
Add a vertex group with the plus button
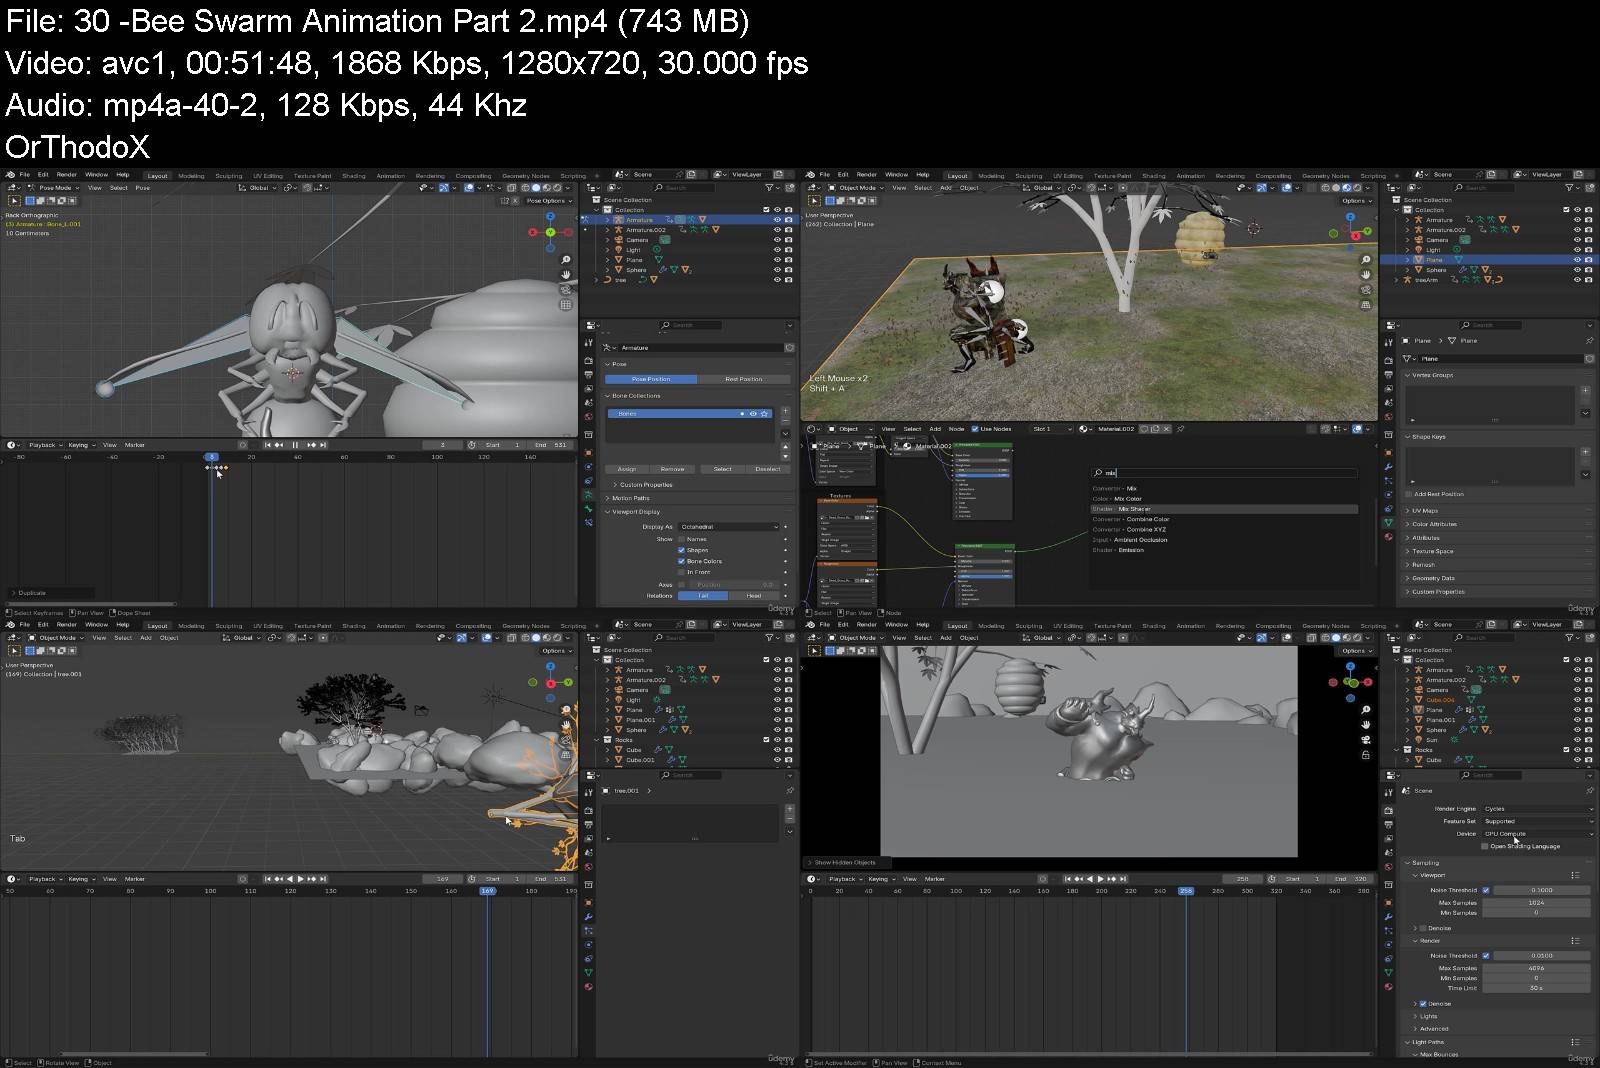pyautogui.click(x=1585, y=391)
